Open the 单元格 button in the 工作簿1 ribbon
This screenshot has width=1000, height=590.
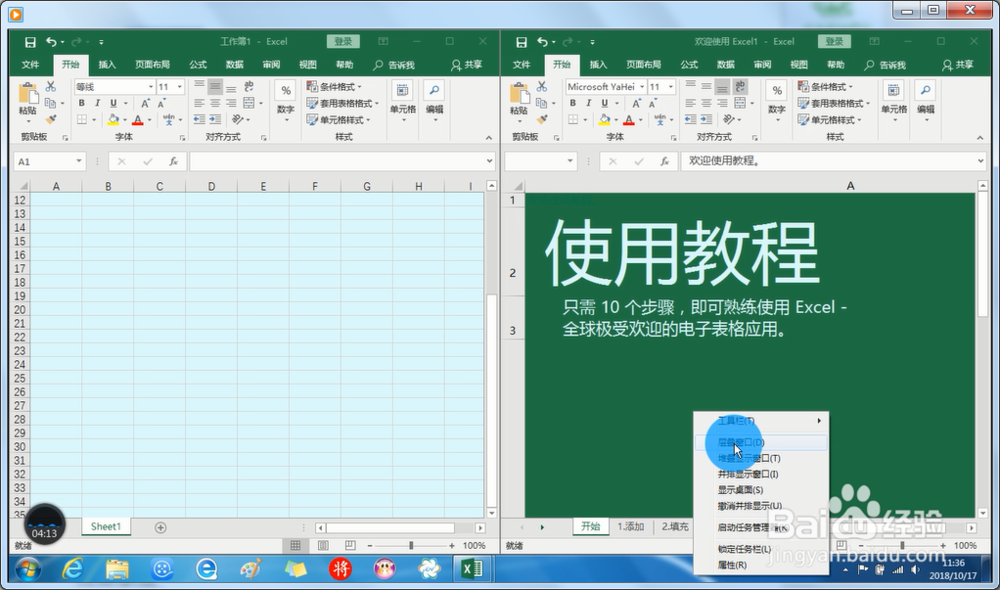click(x=402, y=101)
